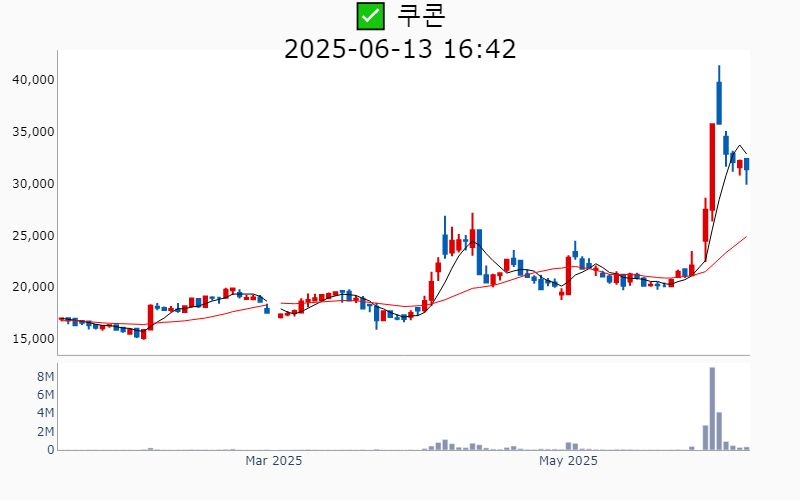Click the 0 volume axis label
The image size is (800, 500).
coord(51,450)
